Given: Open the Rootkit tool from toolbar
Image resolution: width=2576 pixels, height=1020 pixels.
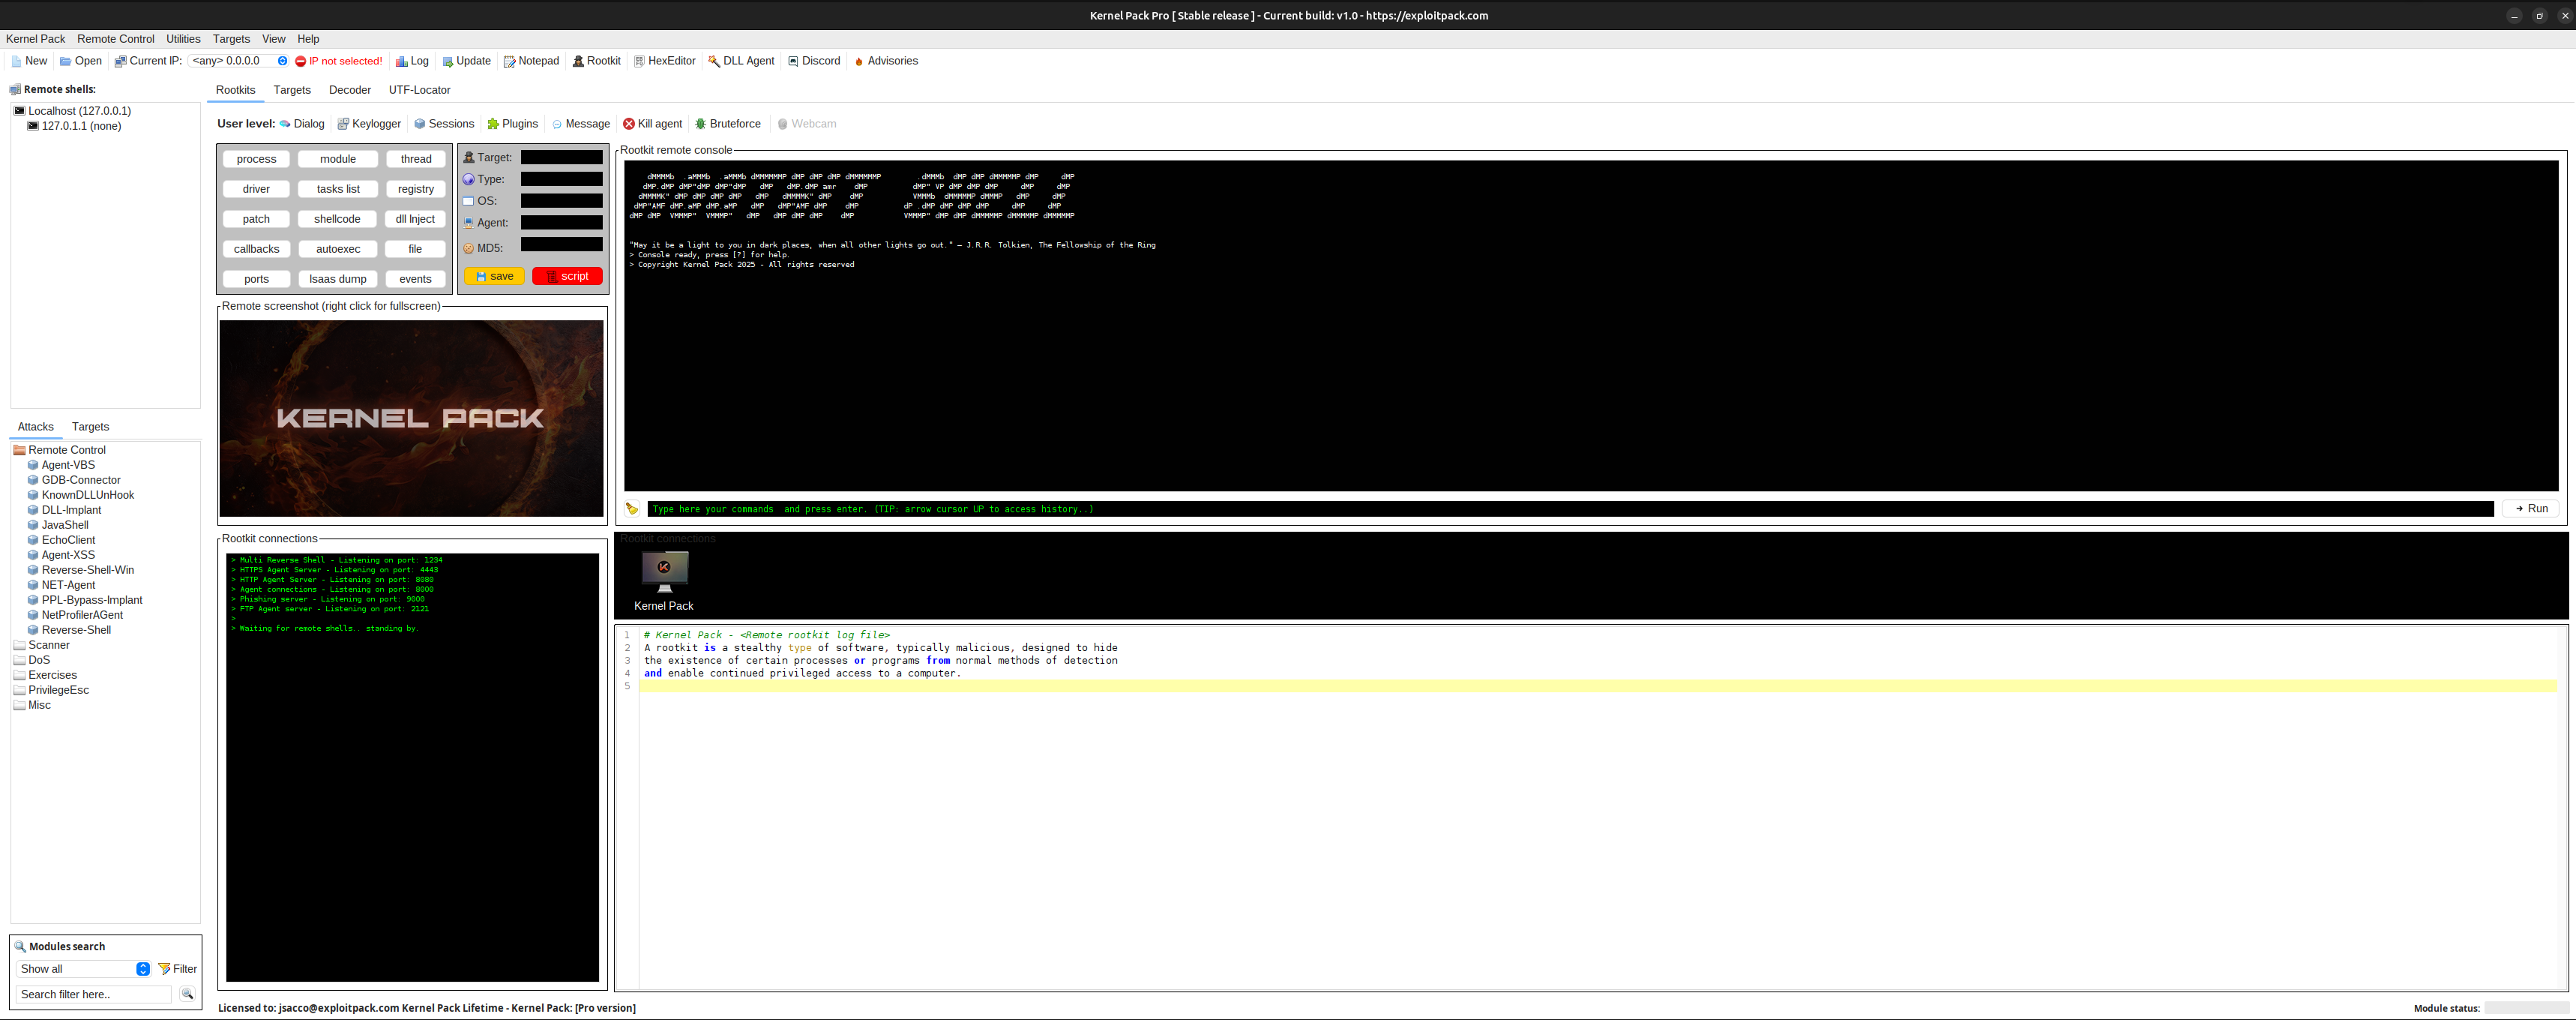Looking at the screenshot, I should pyautogui.click(x=596, y=61).
